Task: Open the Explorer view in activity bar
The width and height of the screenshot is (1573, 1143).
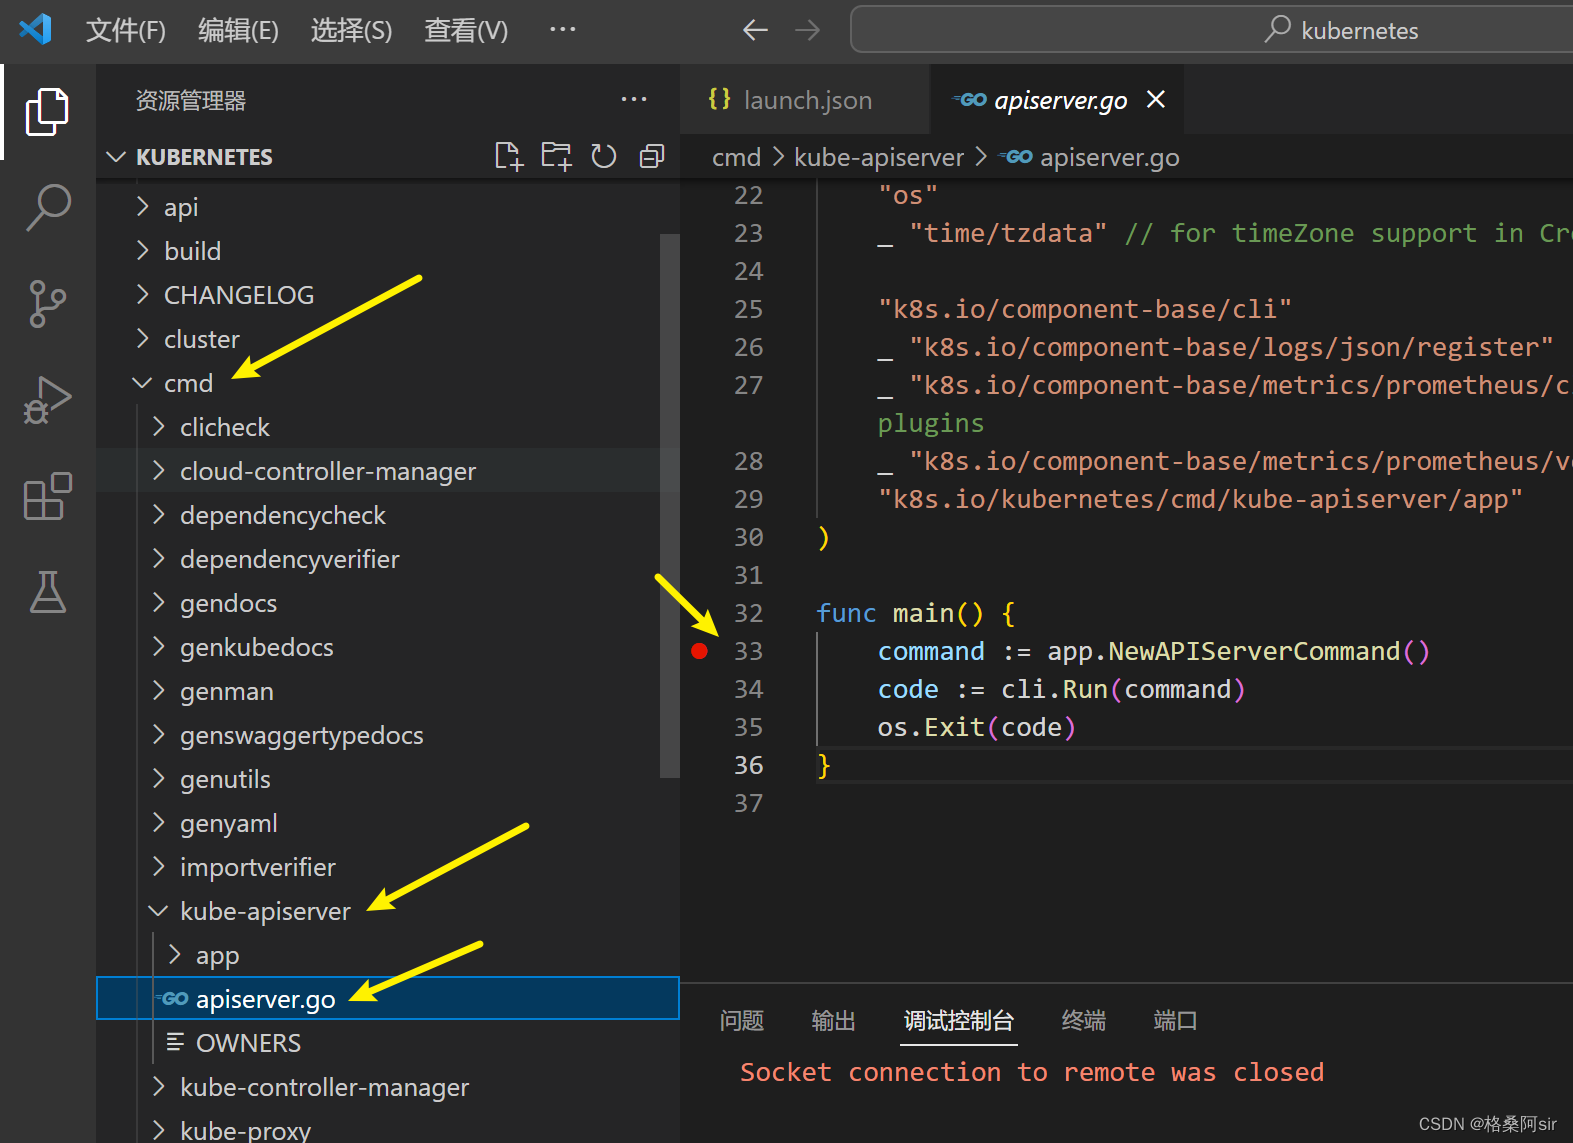Action: coord(47,111)
